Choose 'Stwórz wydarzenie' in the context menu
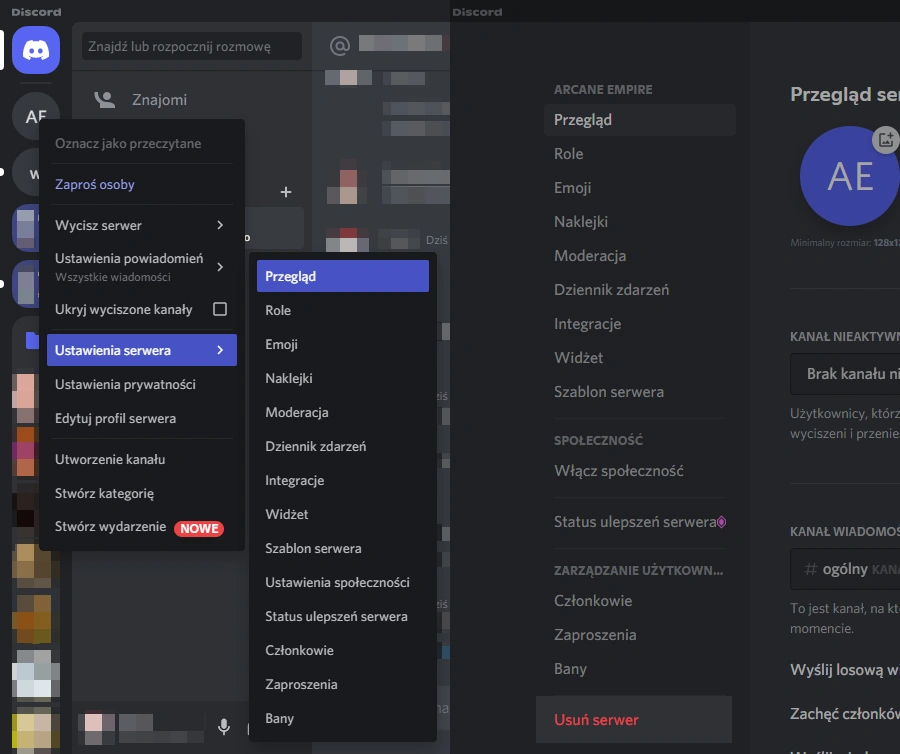The width and height of the screenshot is (900, 754). (x=142, y=527)
